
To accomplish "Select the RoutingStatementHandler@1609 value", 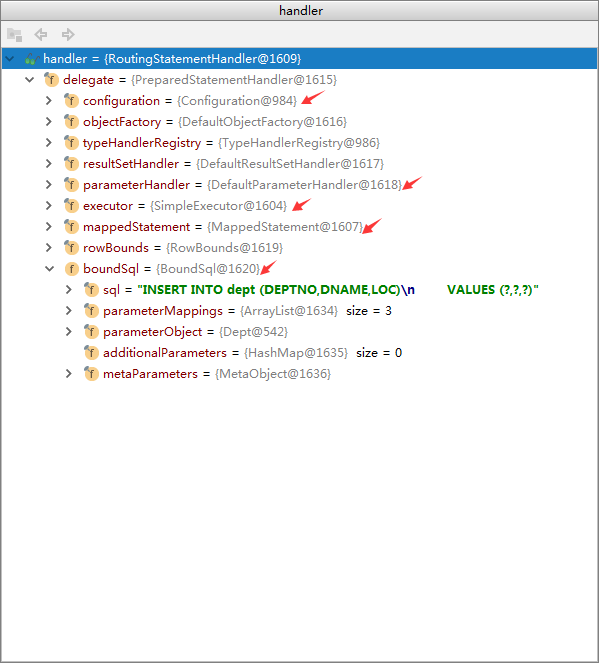I will tap(203, 59).
